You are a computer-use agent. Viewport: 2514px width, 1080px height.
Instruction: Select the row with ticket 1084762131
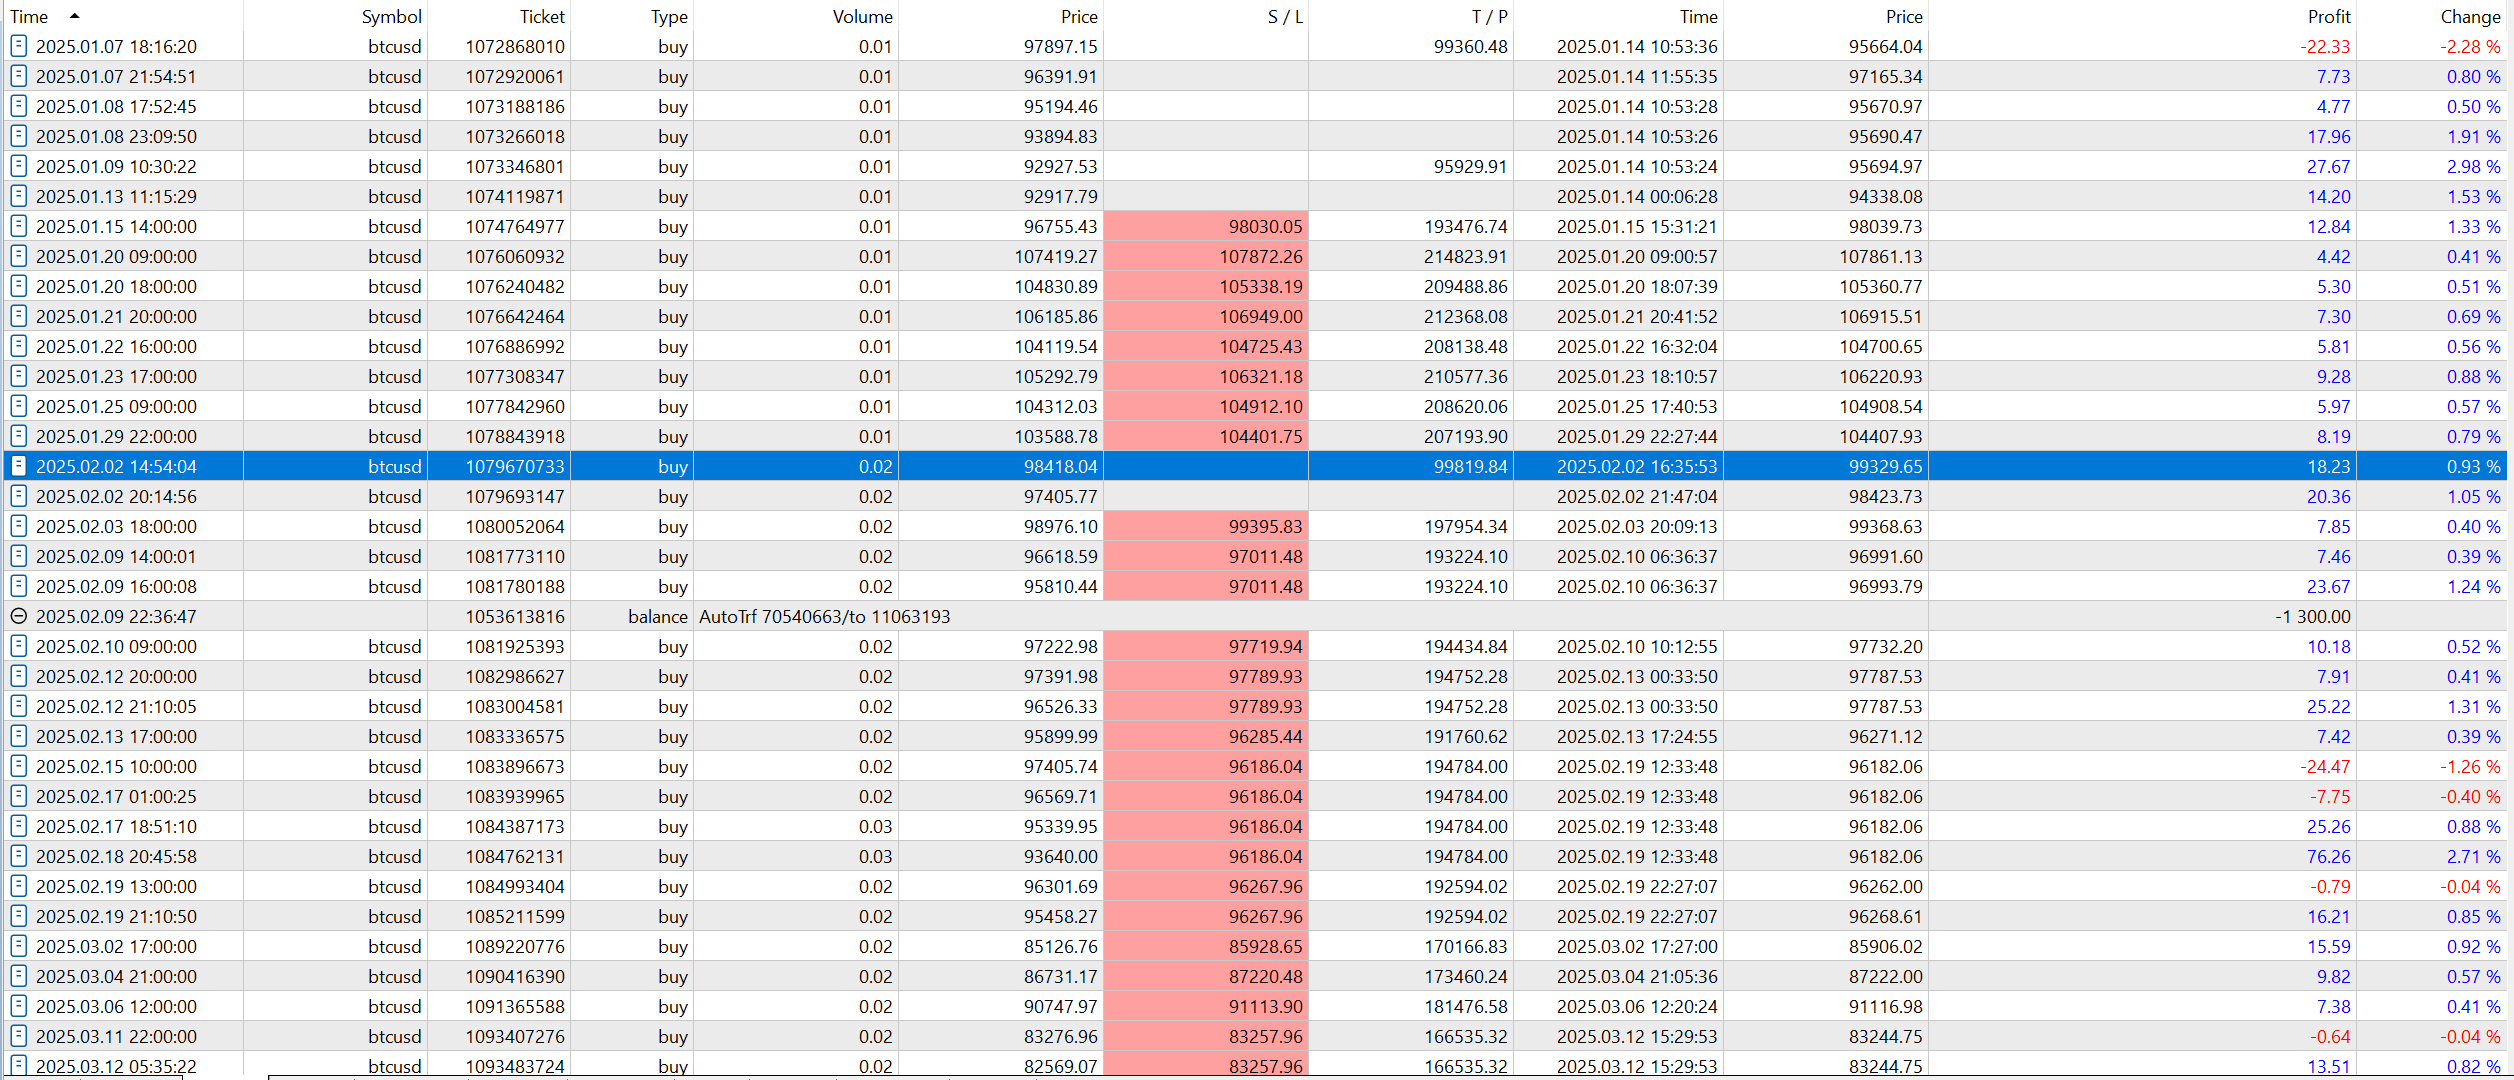click(514, 856)
